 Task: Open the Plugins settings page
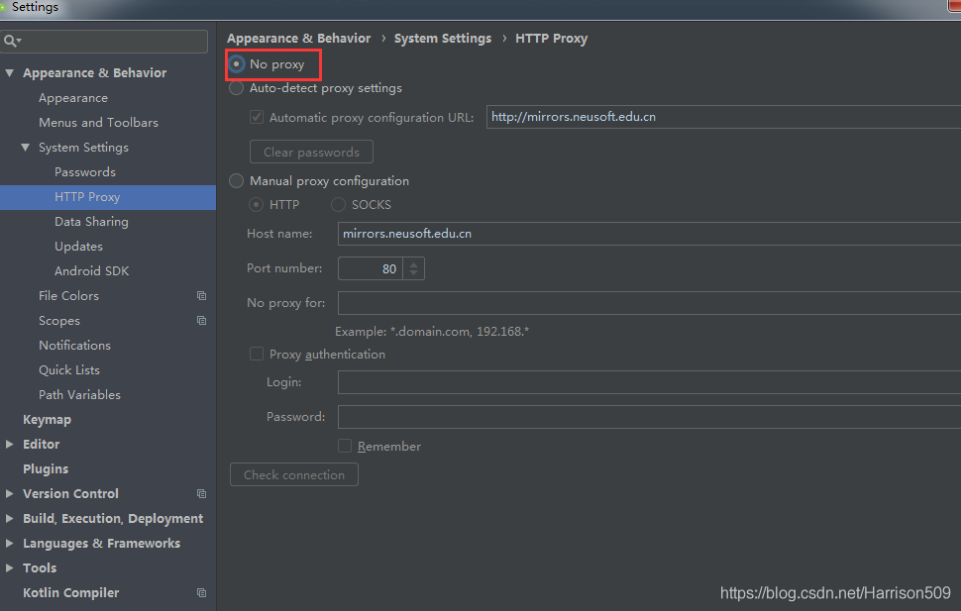pos(46,469)
